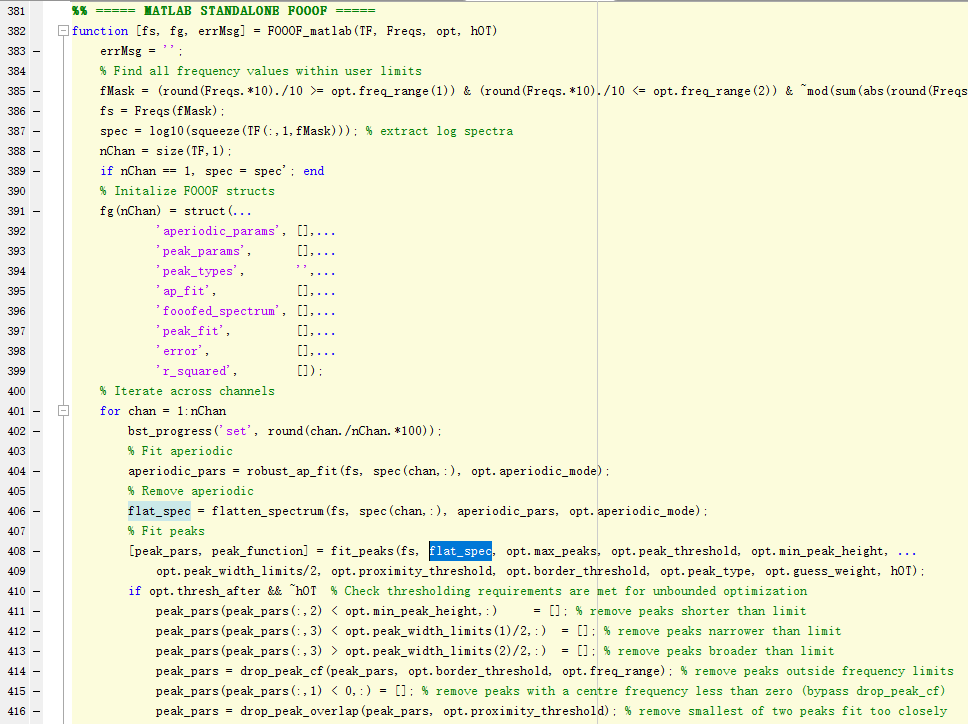This screenshot has width=968, height=724.
Task: Toggle the breakpoint dash on line 391
Action: [36, 211]
